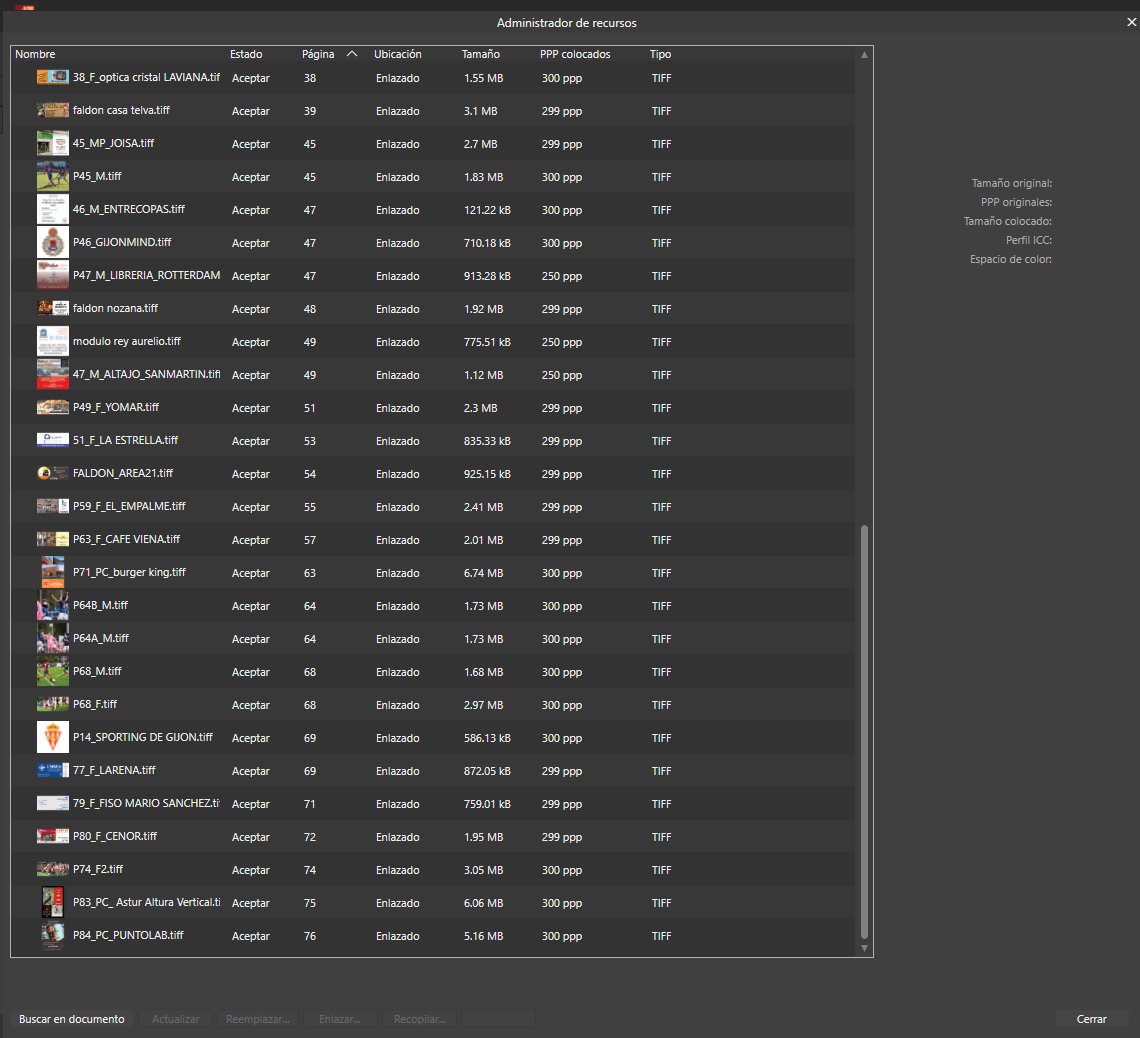Screen dimensions: 1140x1038
Task: Select file name P84_PC_PUNTOLAB.tiff
Action: pyautogui.click(x=128, y=935)
